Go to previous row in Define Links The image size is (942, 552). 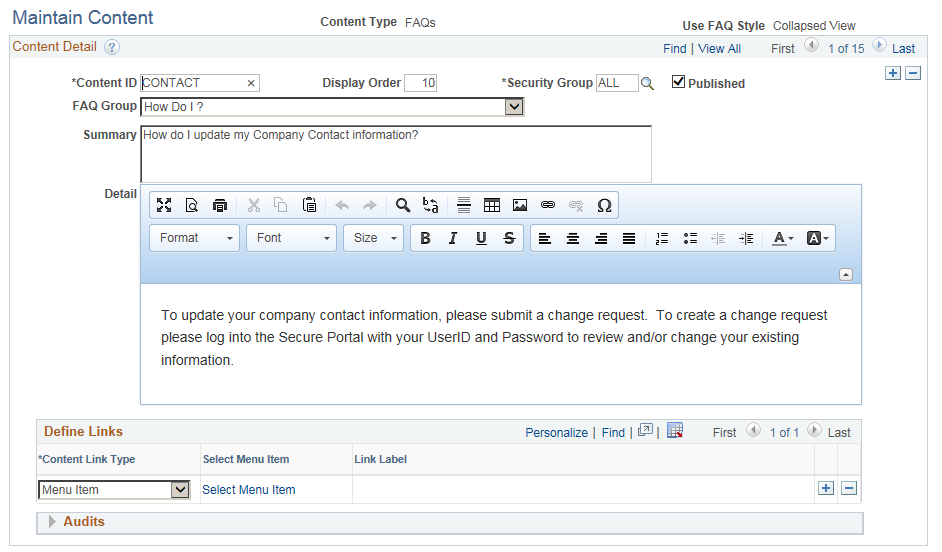[x=753, y=429]
